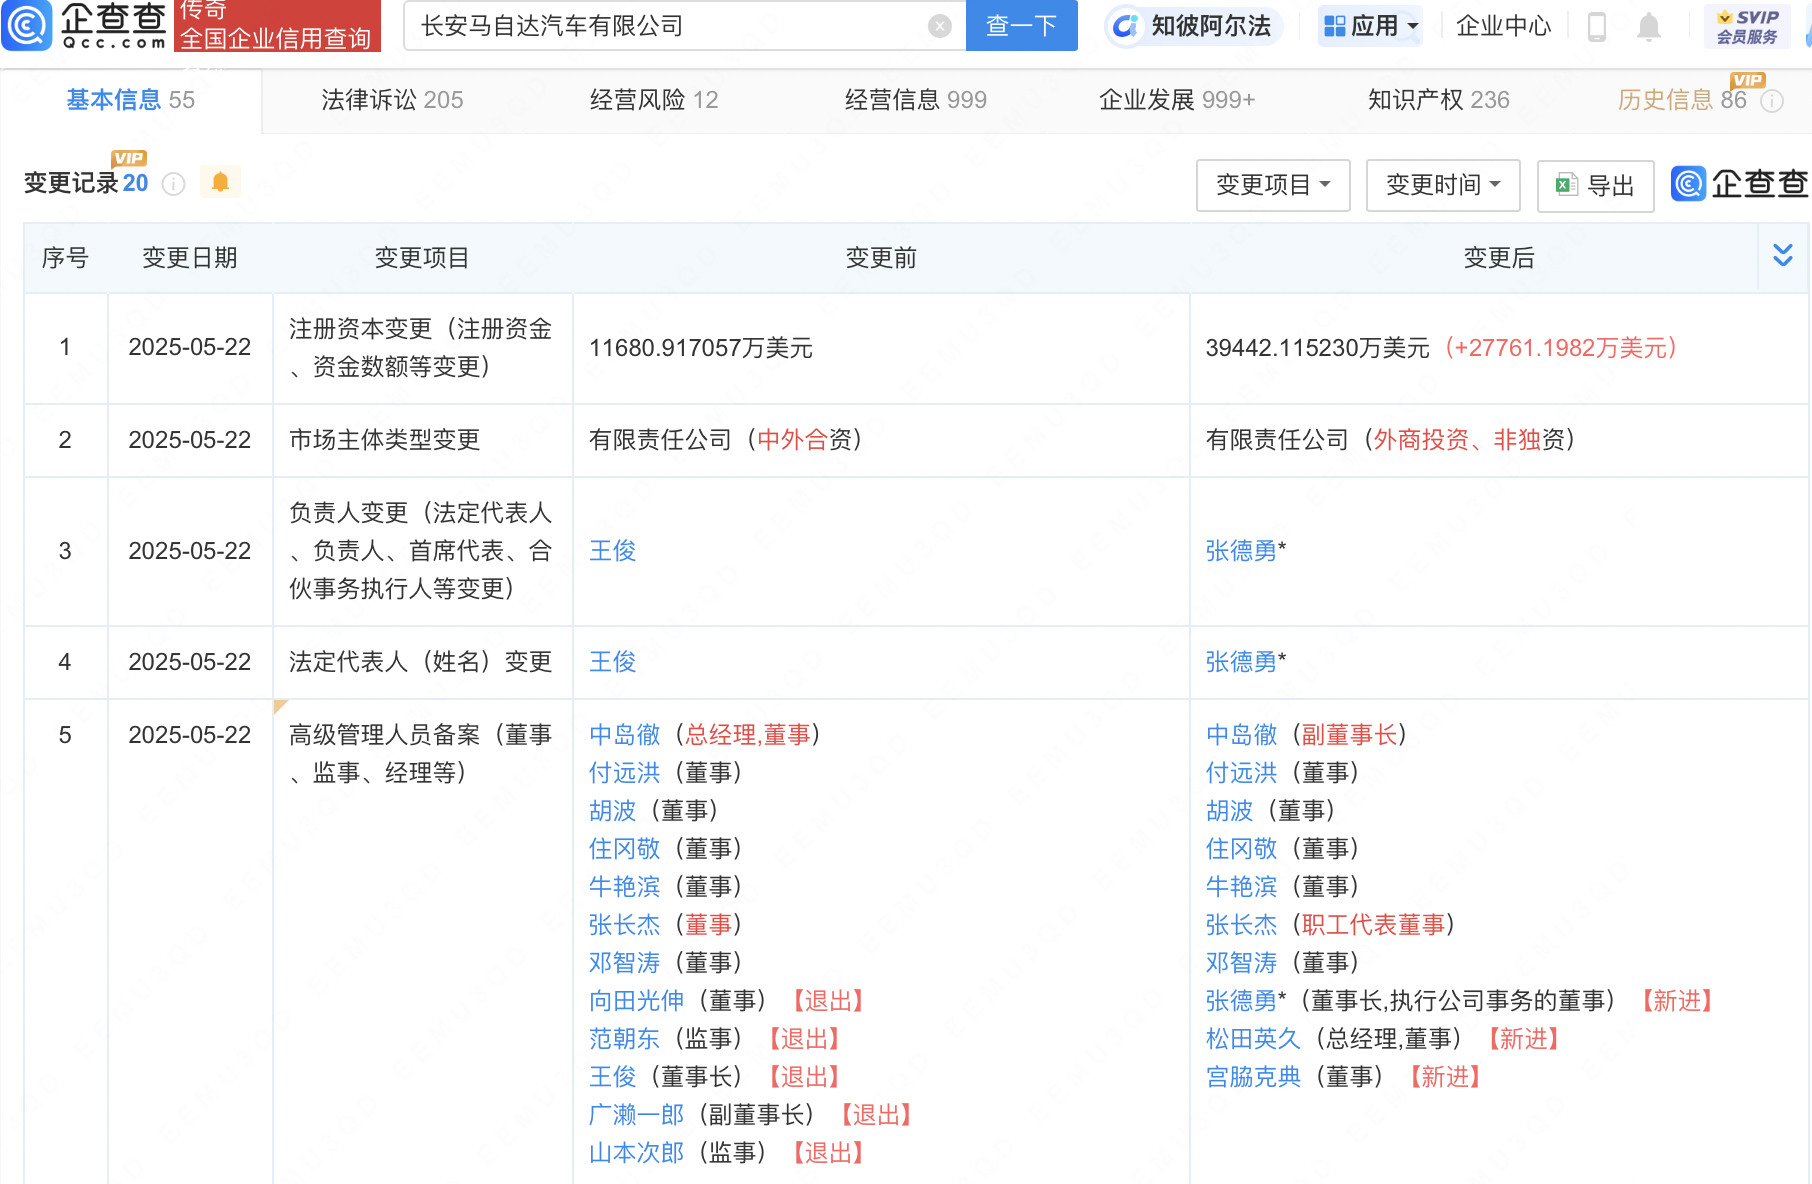Open 牛艳滨 link in 变更后 column
1812x1184 pixels.
[x=1242, y=887]
